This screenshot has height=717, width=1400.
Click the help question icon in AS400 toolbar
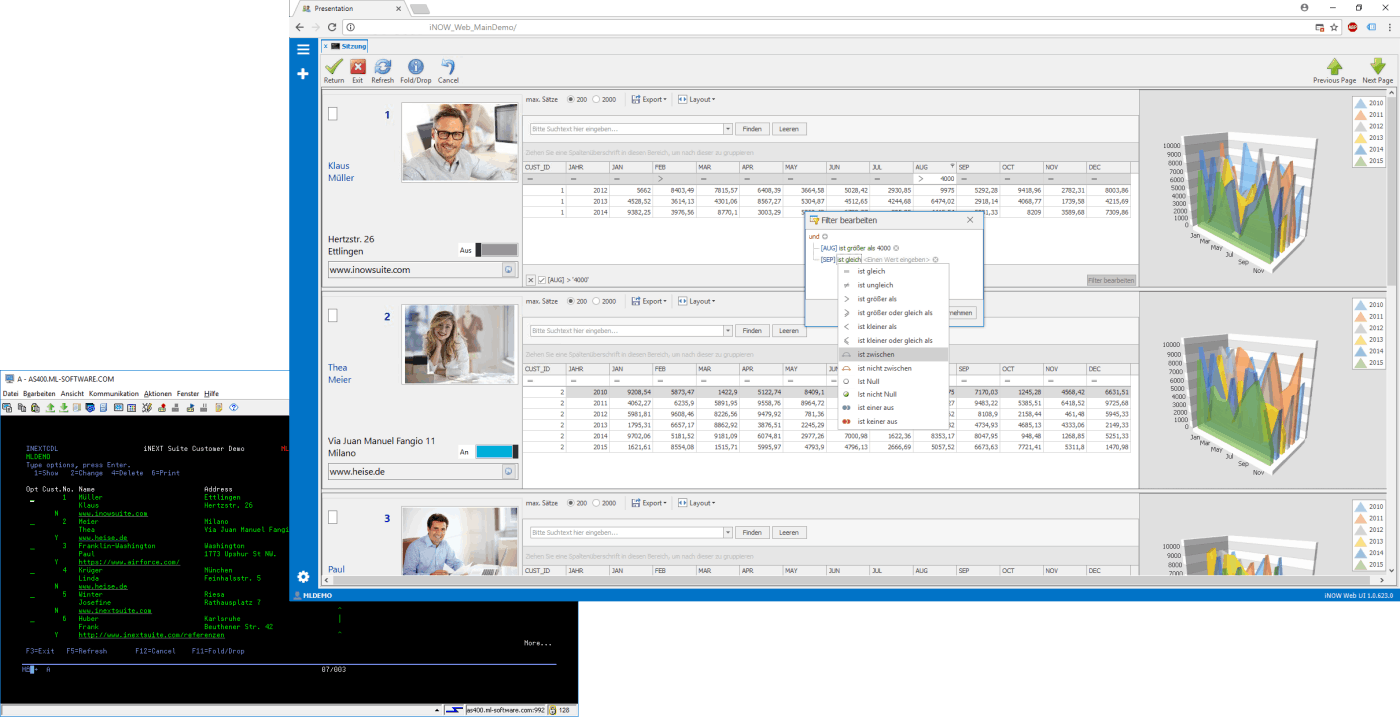tap(233, 408)
